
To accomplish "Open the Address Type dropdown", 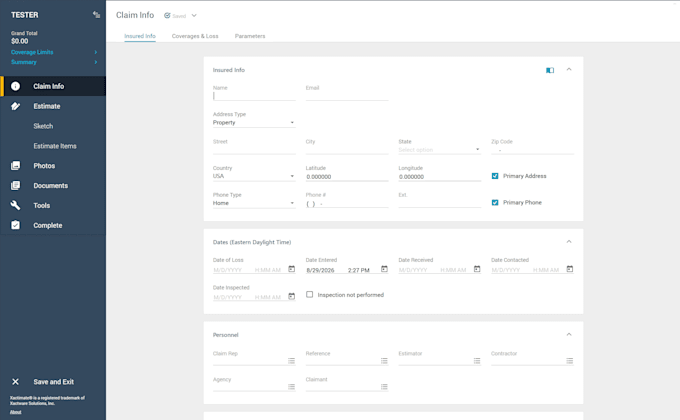I will tap(254, 123).
